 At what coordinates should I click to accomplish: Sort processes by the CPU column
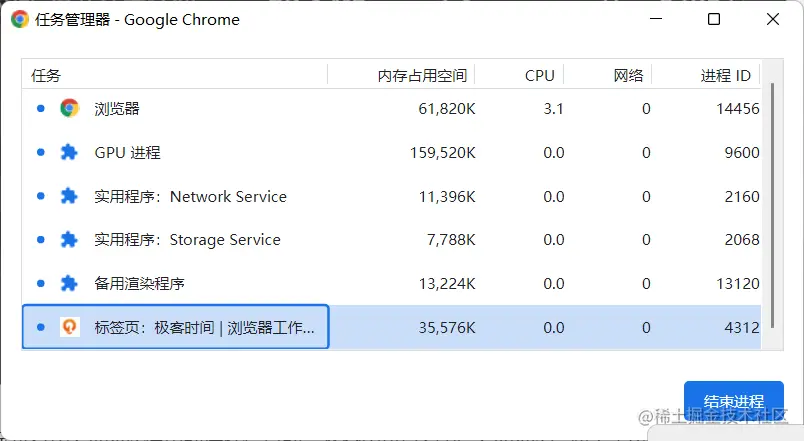[539, 76]
